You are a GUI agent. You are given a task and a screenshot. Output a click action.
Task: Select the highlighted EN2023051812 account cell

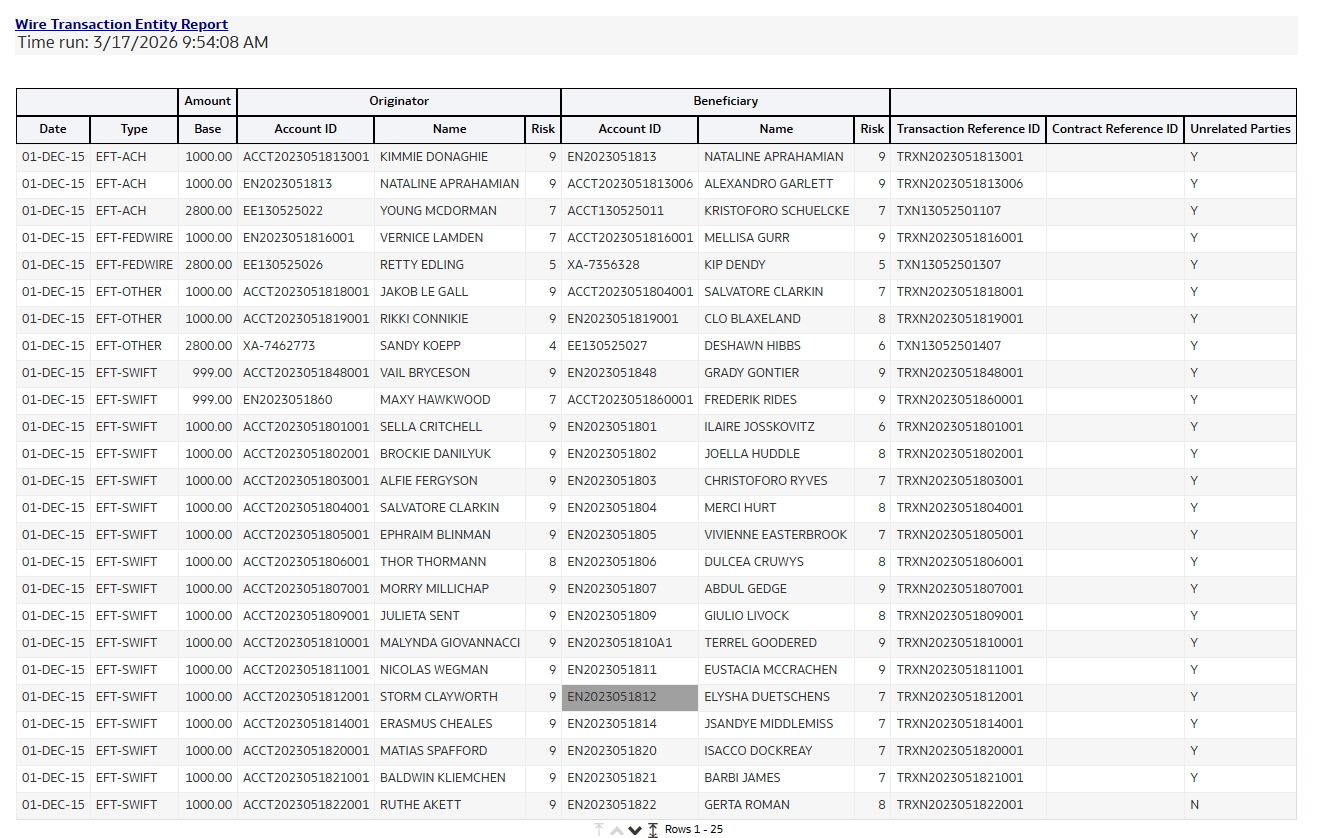click(630, 697)
